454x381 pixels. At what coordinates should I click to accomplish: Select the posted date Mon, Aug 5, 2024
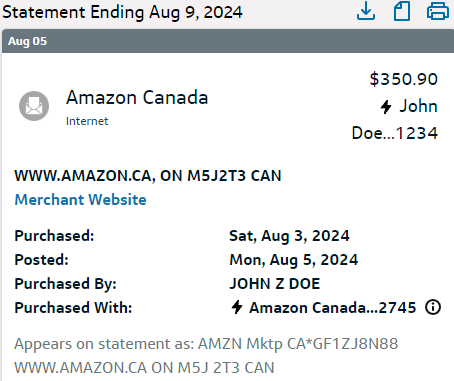[x=294, y=260]
